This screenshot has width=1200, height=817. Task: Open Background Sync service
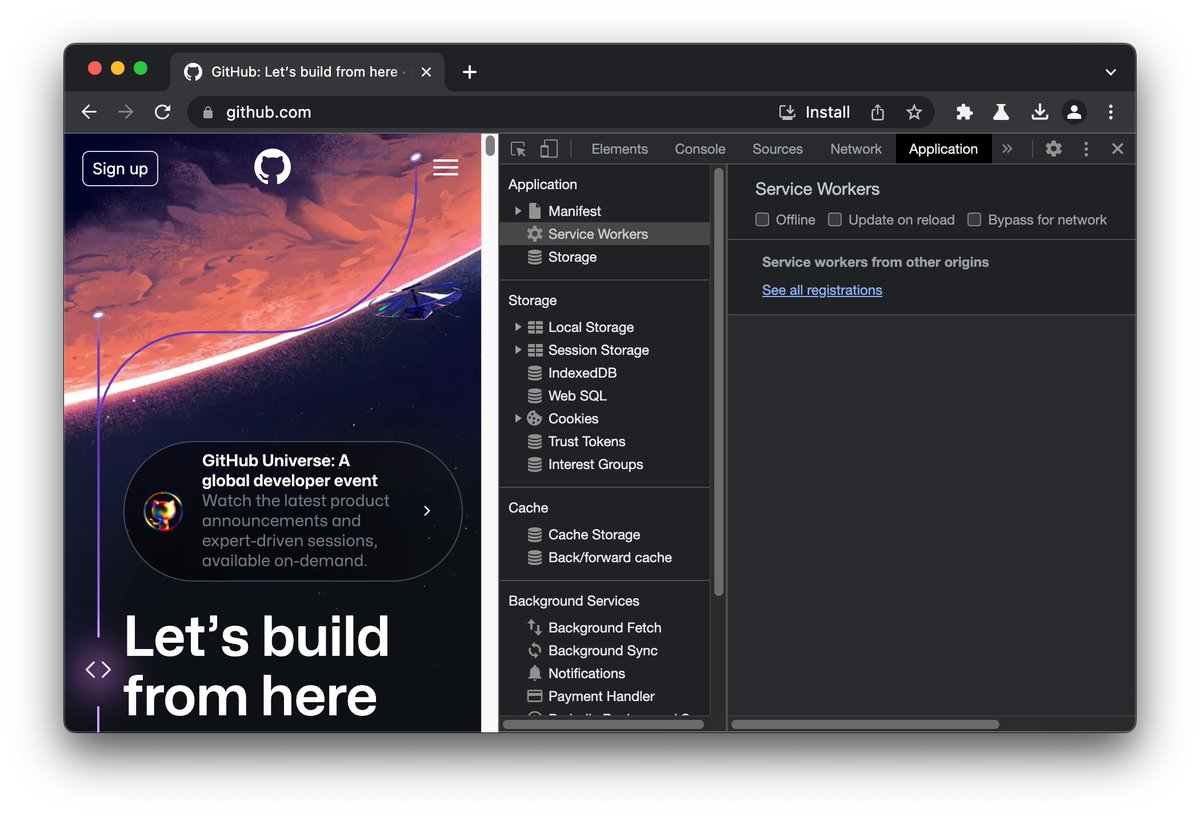(x=602, y=651)
